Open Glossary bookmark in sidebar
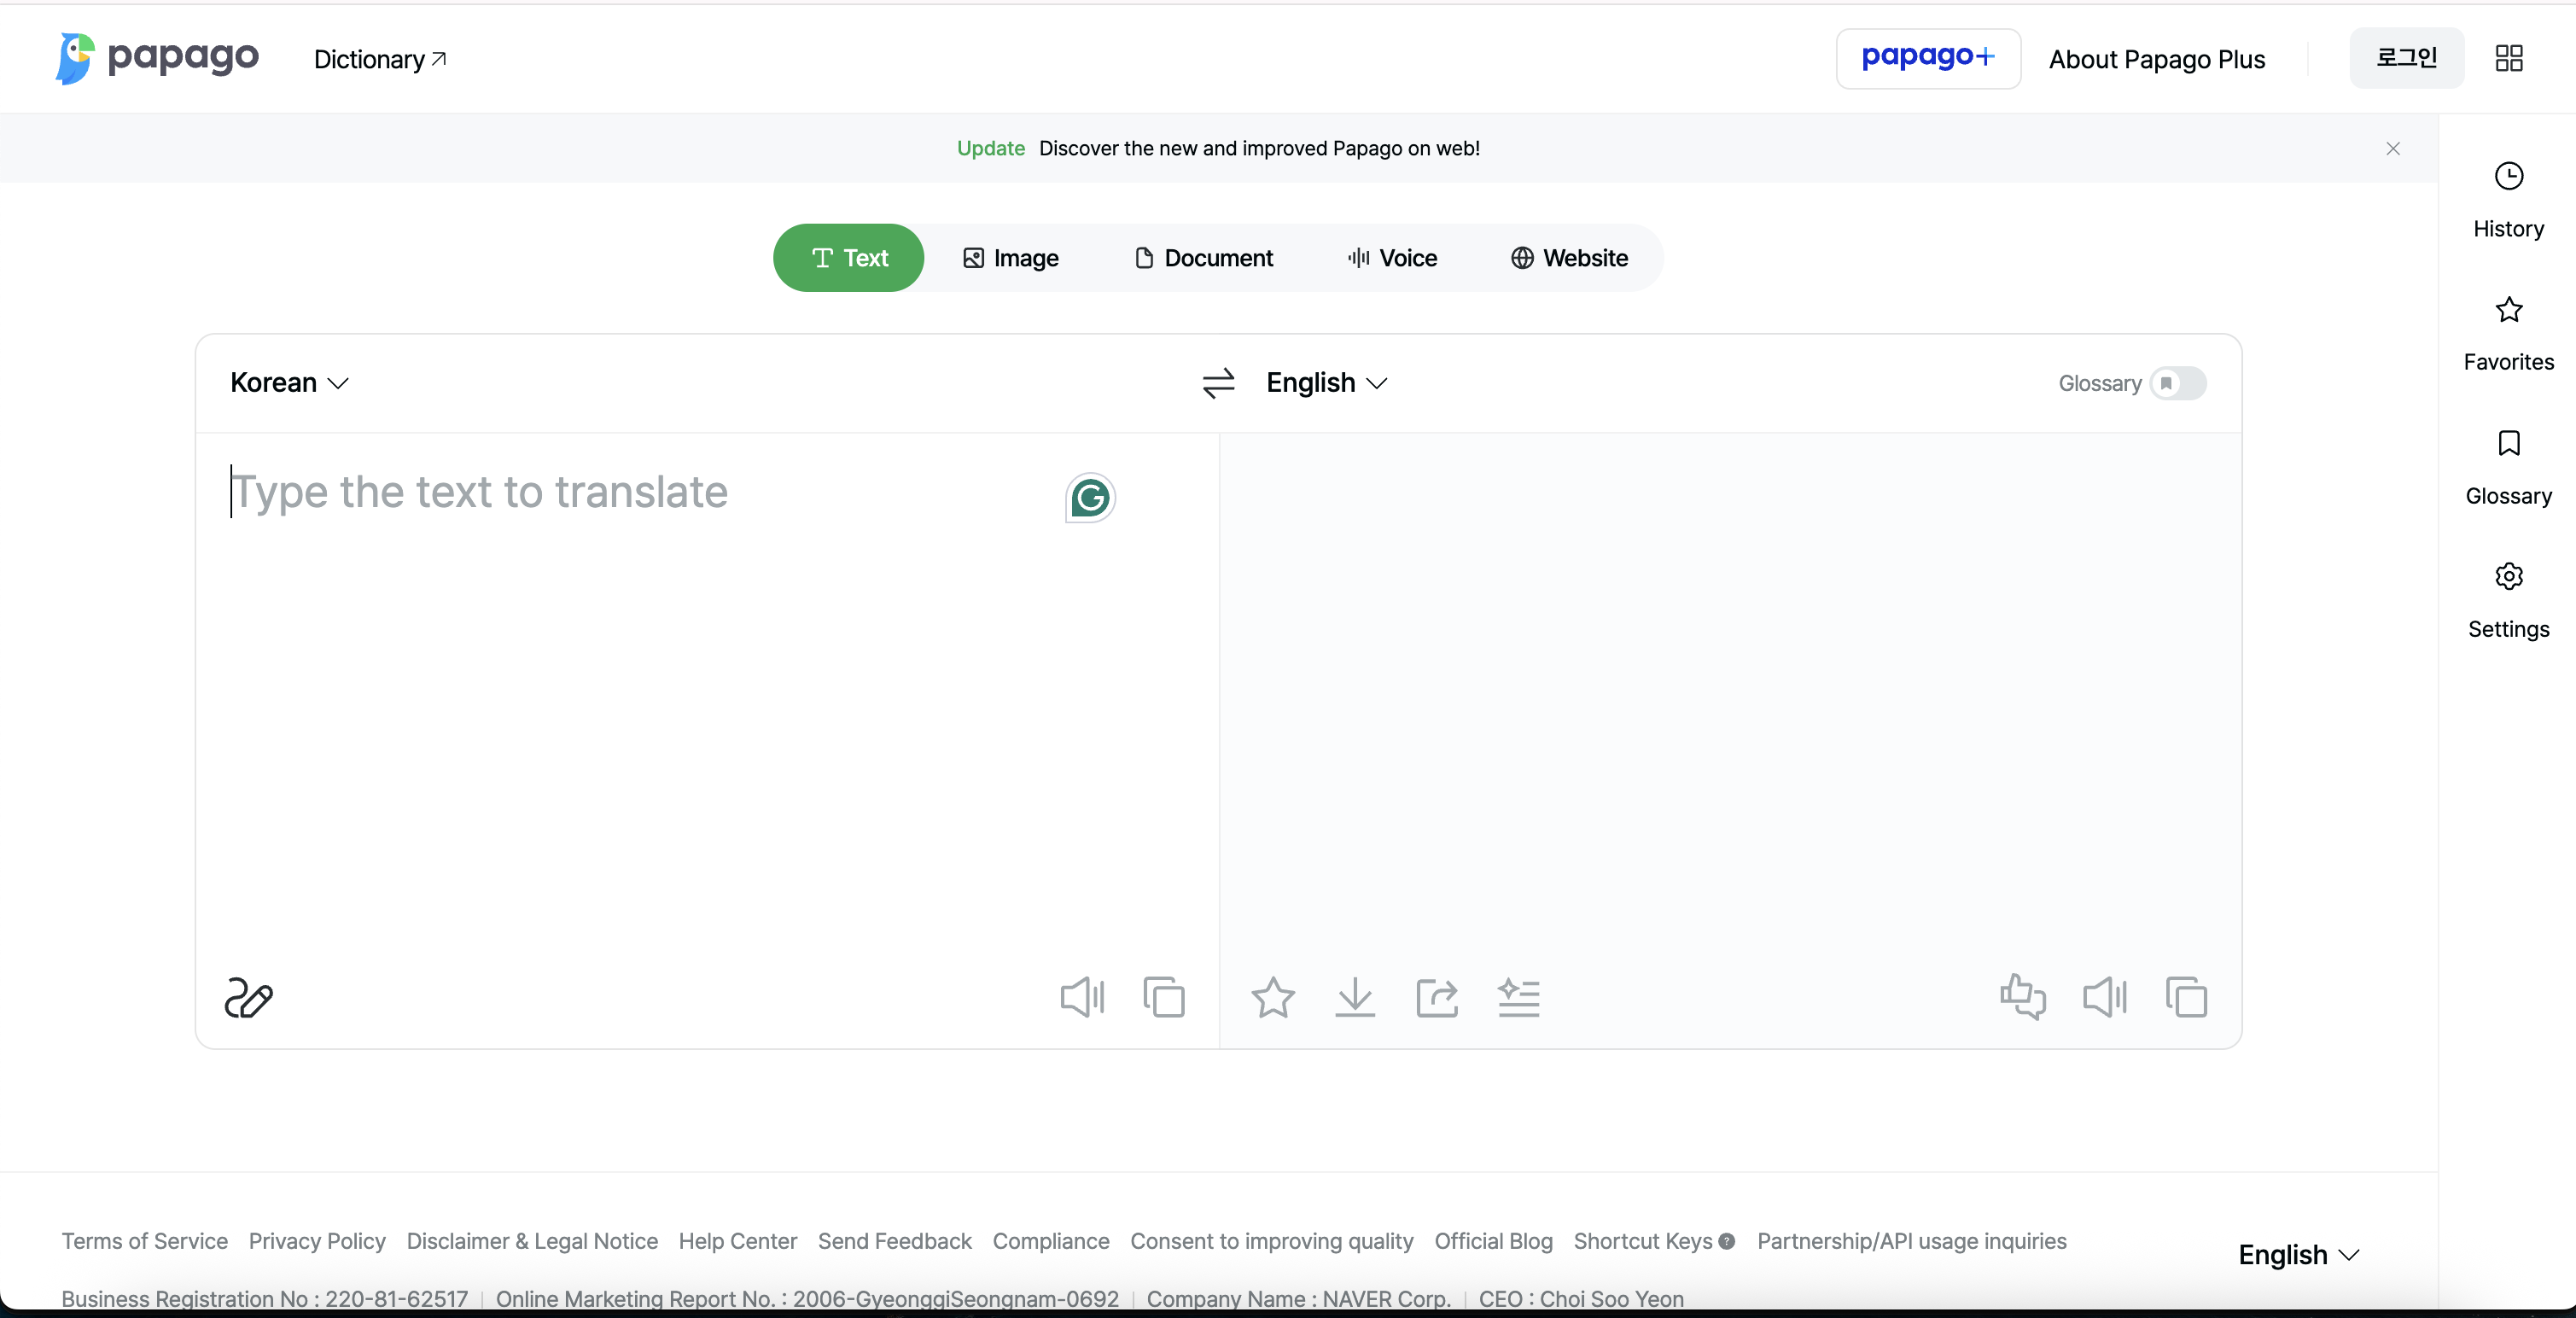Viewport: 2576px width, 1318px height. (x=2508, y=443)
